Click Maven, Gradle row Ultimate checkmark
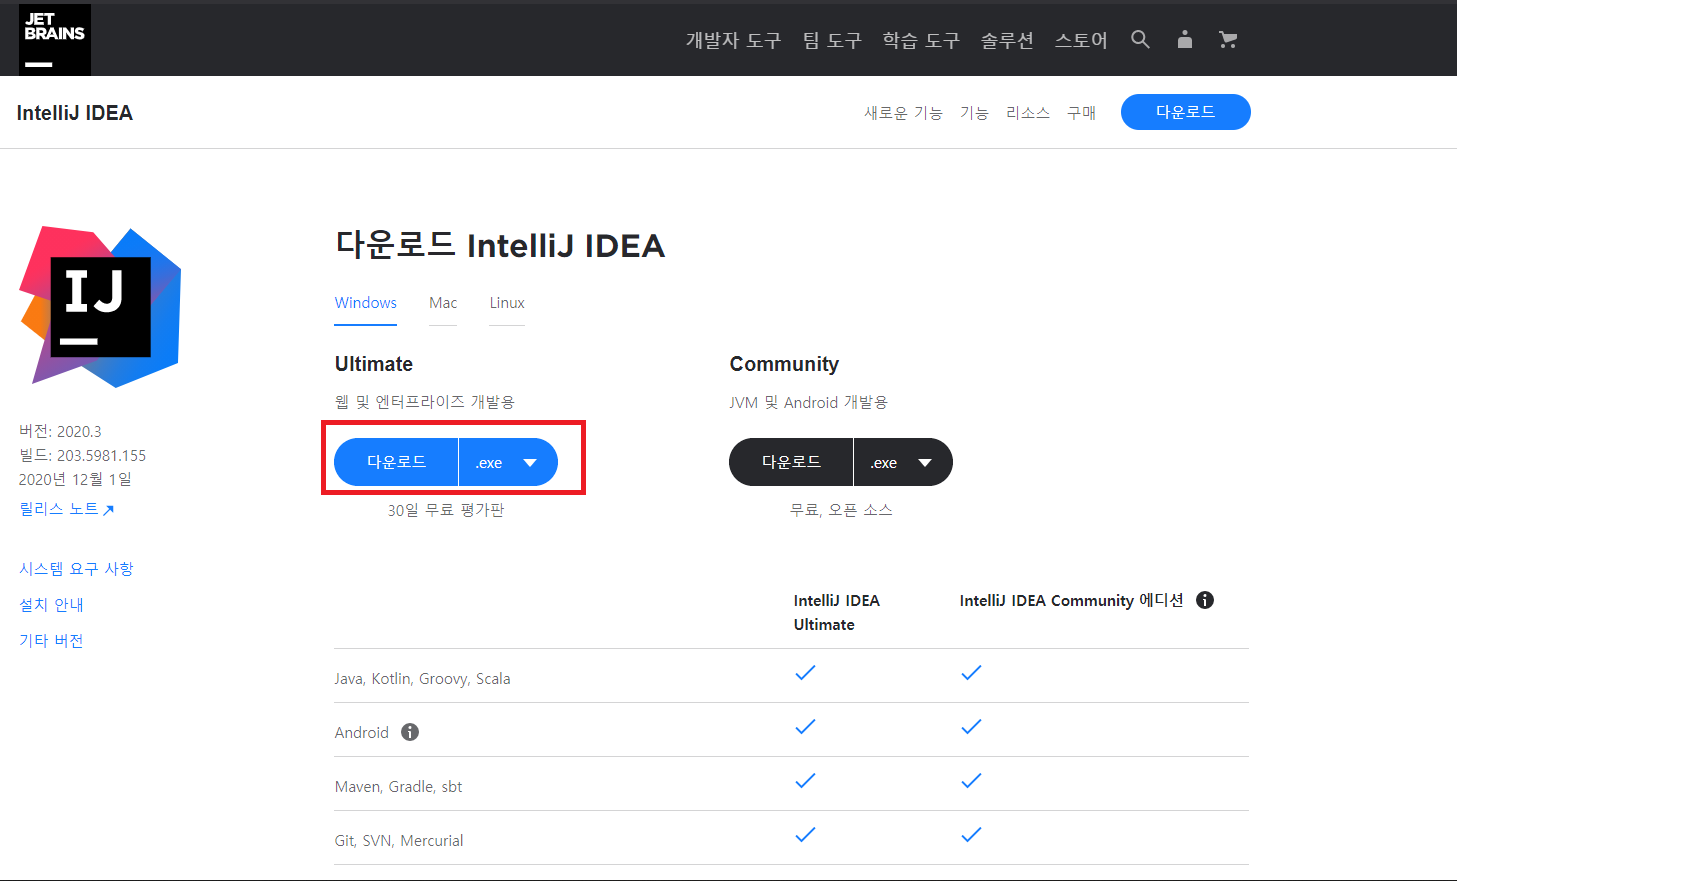 pyautogui.click(x=805, y=781)
